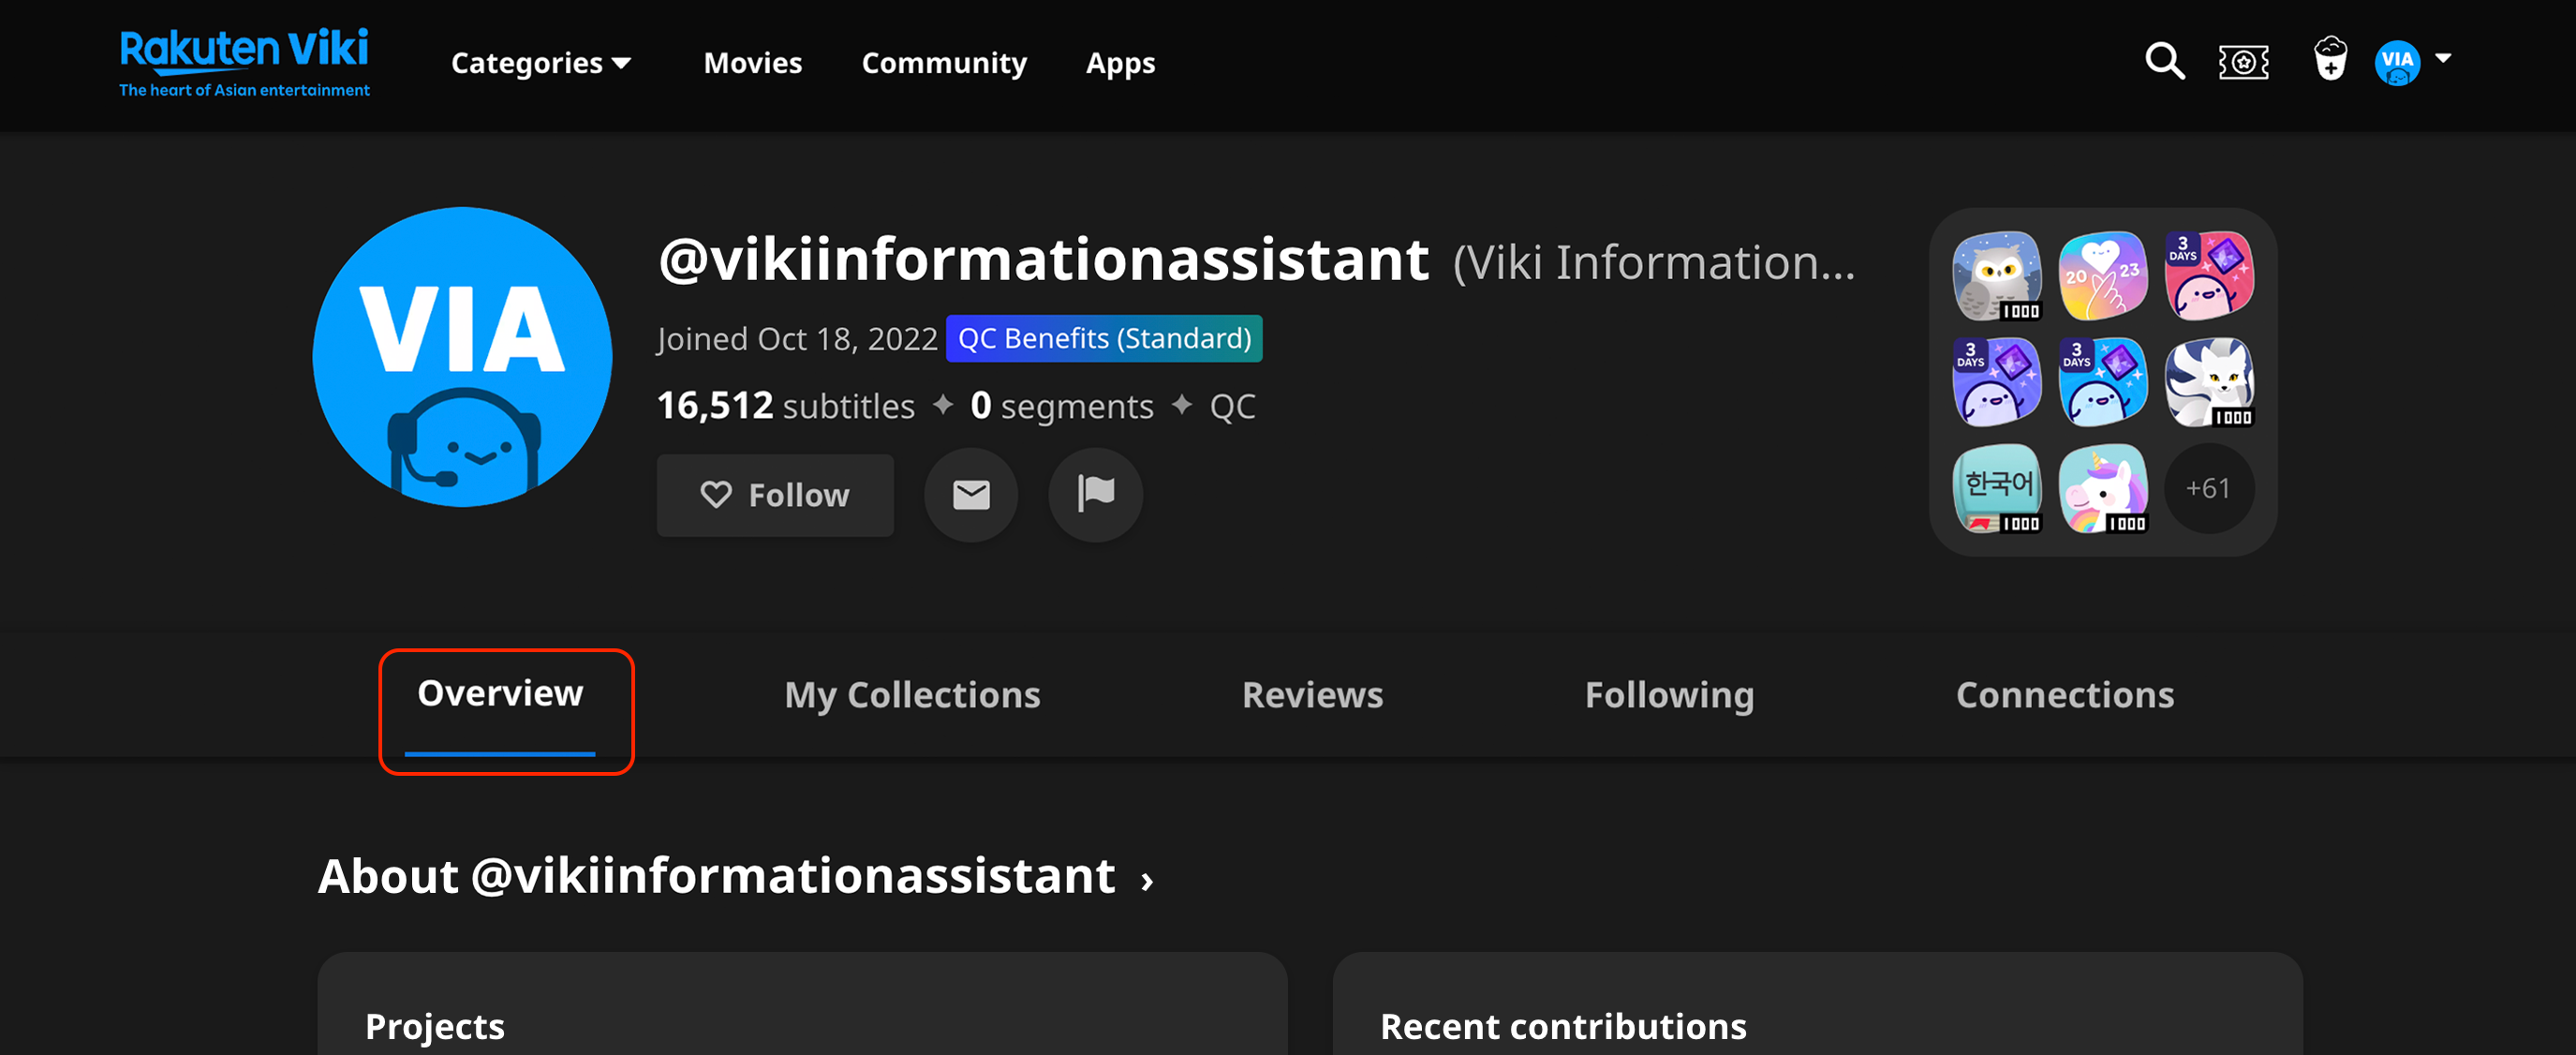Report user with the flag icon
The width and height of the screenshot is (2576, 1055).
click(x=1095, y=495)
